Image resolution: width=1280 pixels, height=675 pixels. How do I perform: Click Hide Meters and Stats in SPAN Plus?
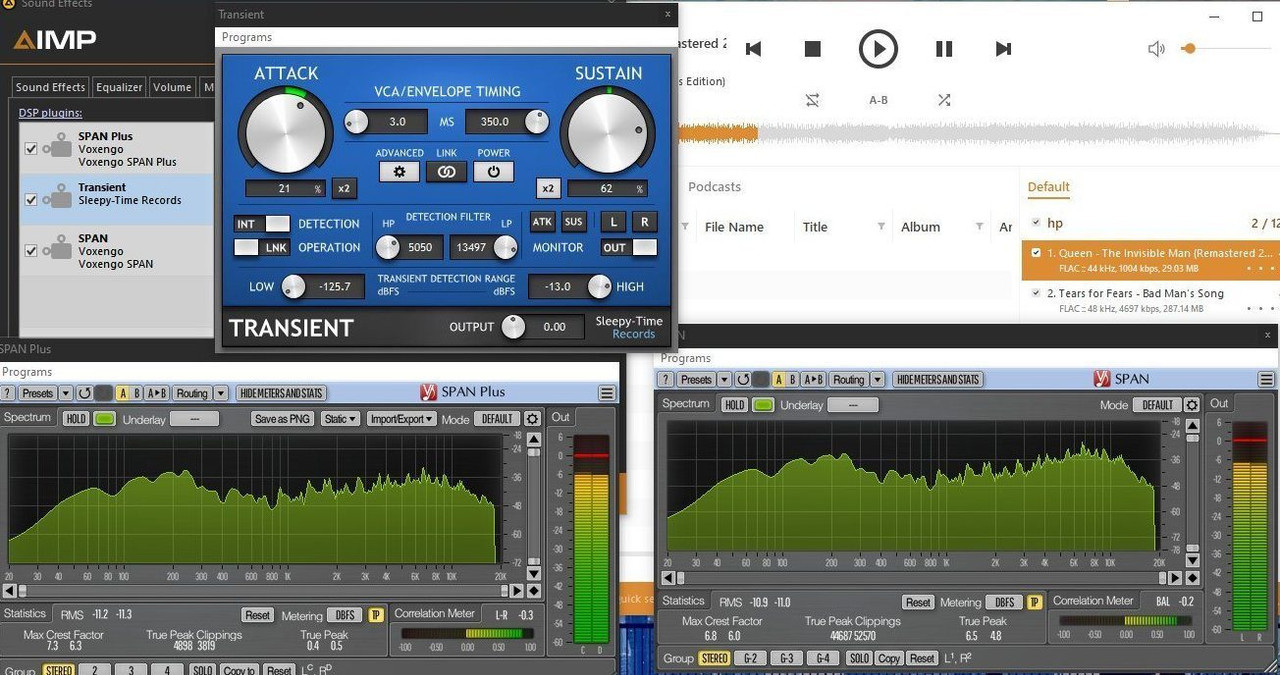[x=282, y=393]
